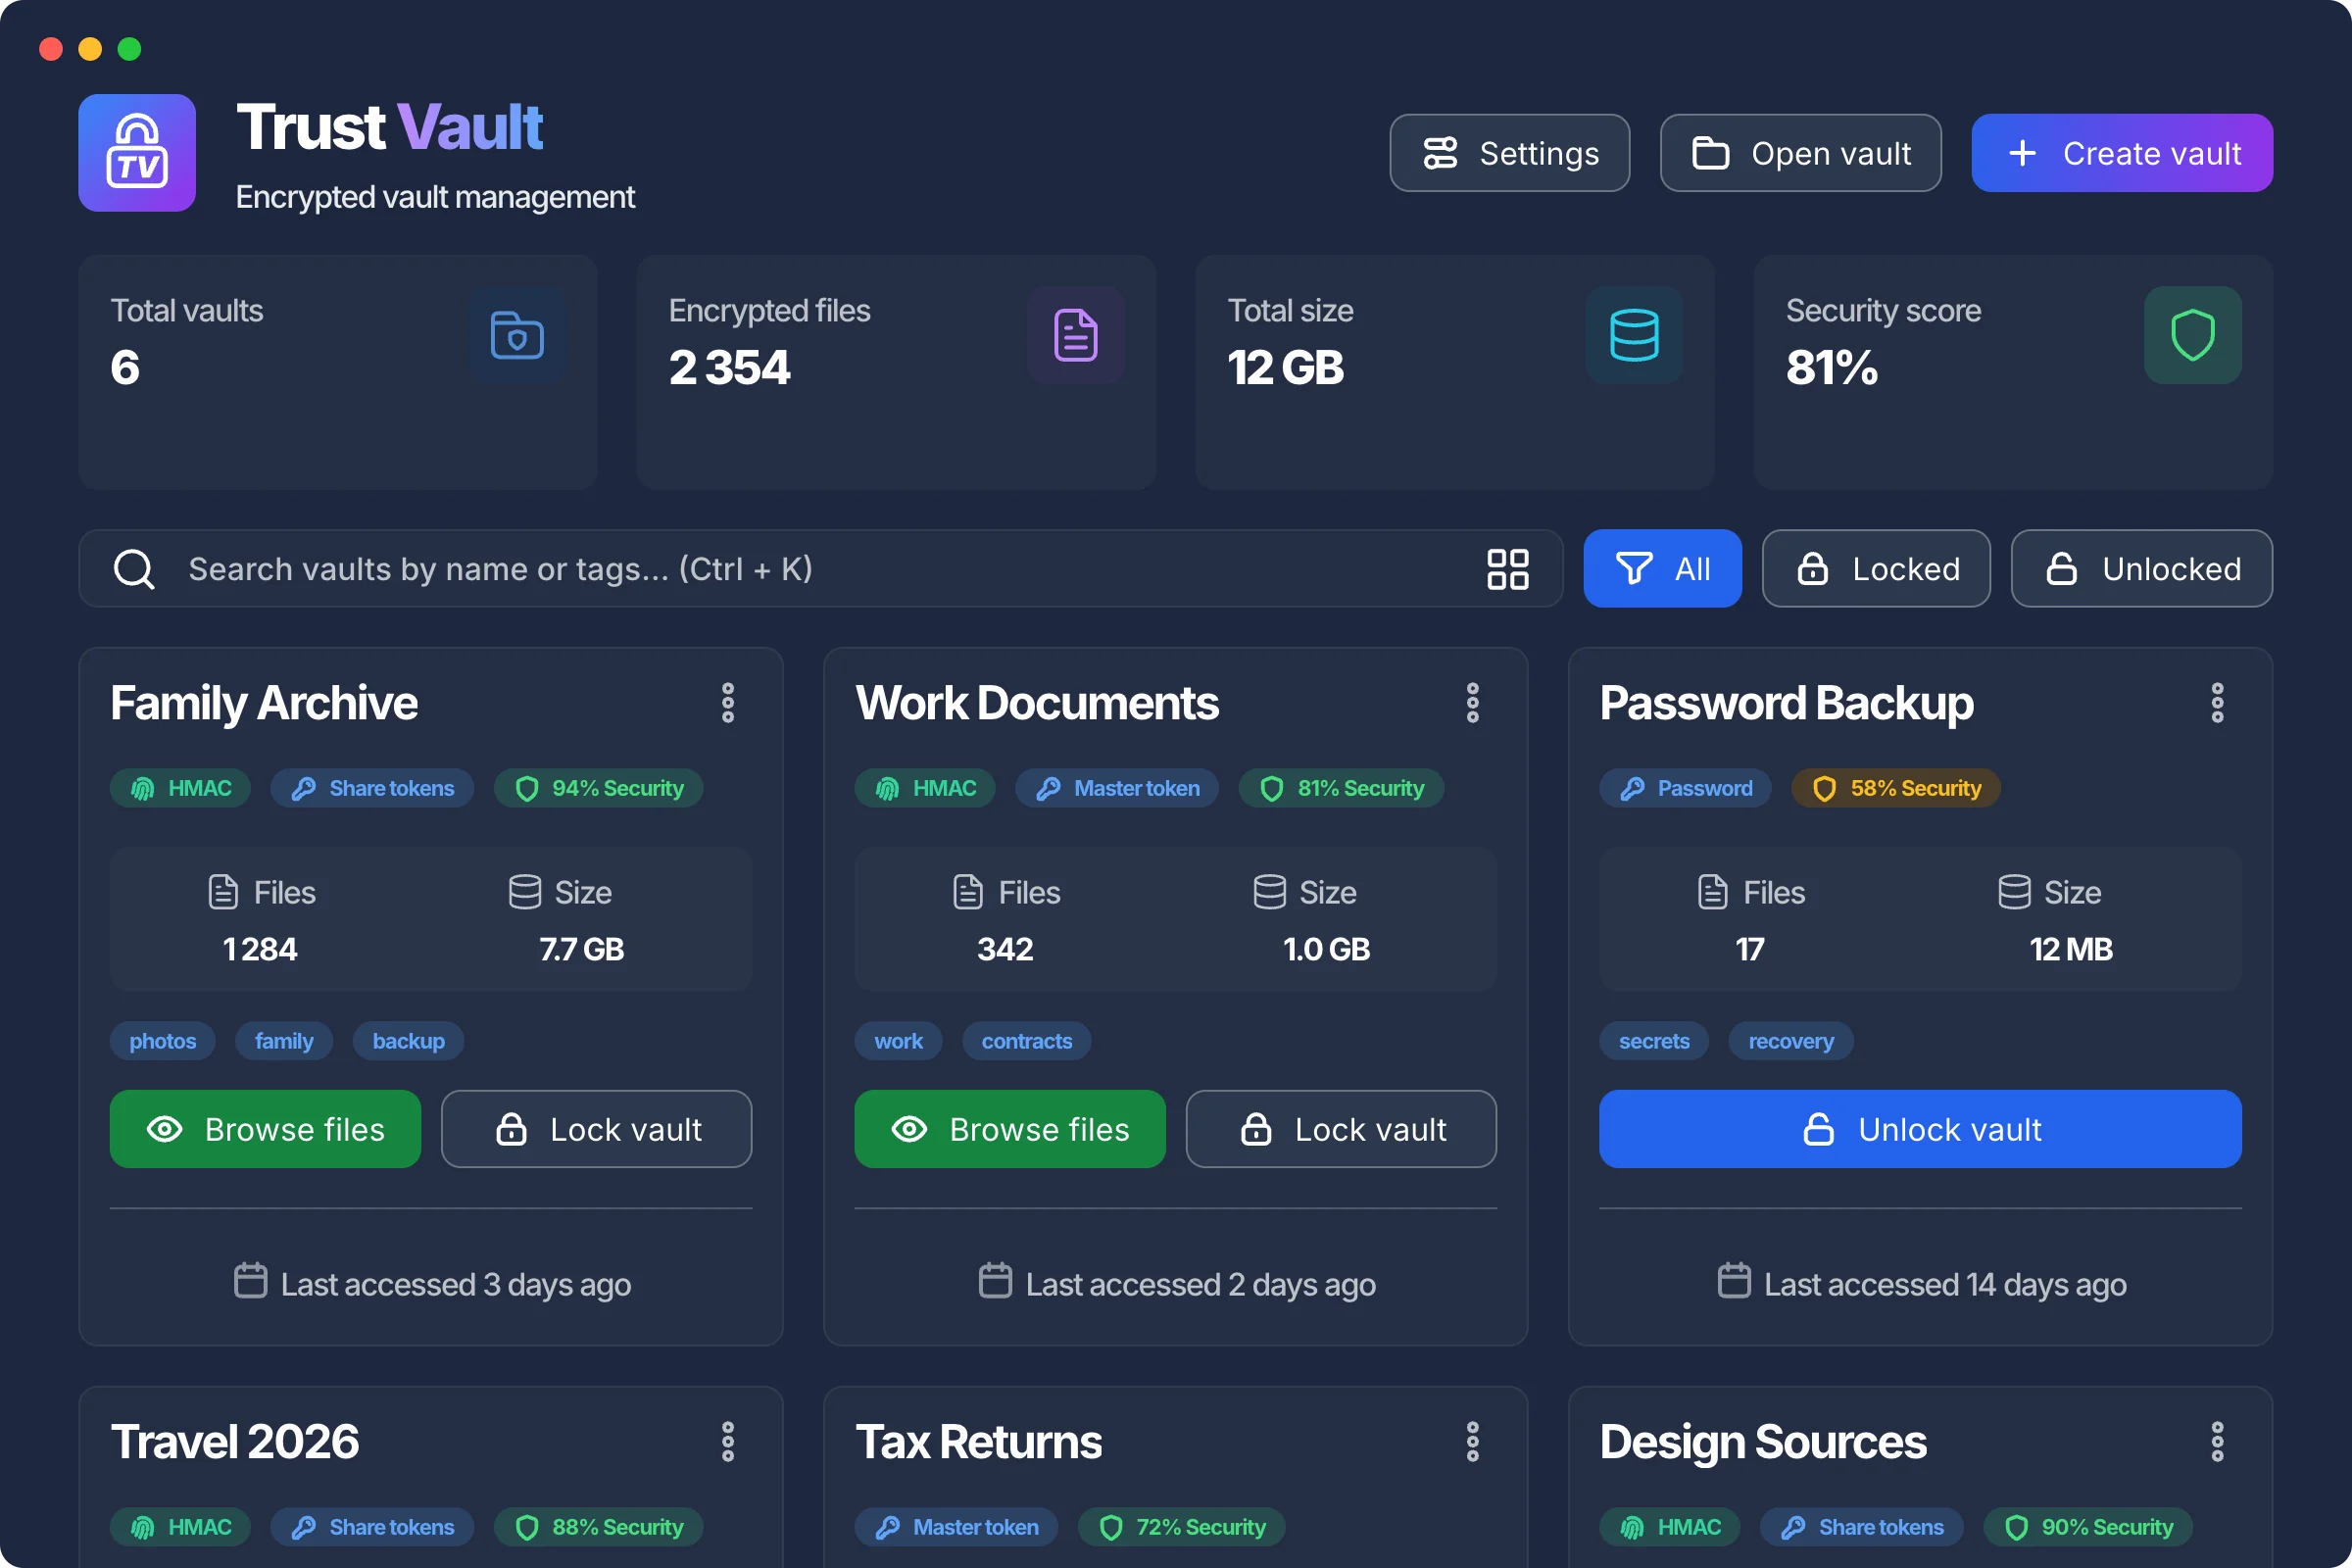Lock the Family Archive vault
The height and width of the screenshot is (1568, 2352).
[x=597, y=1130]
